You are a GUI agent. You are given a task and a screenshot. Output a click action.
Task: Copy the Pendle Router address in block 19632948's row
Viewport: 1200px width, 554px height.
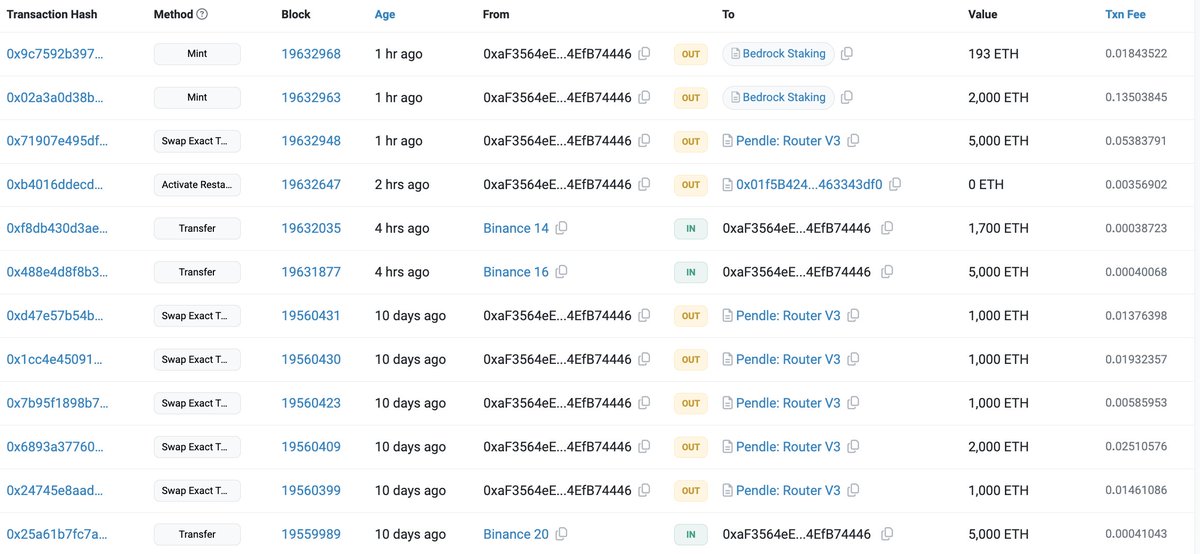point(853,141)
